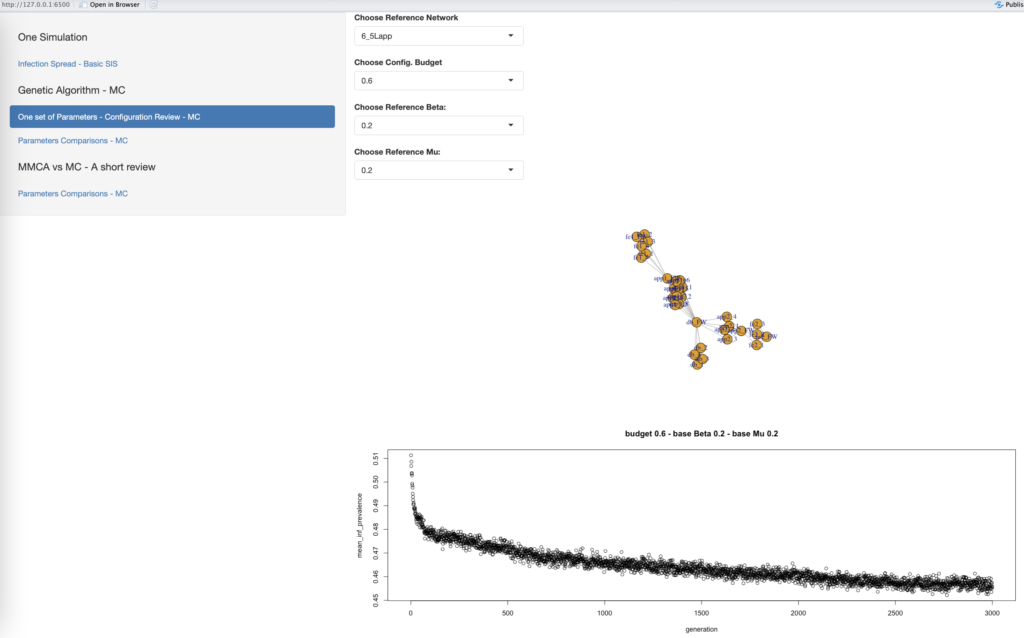1024x638 pixels.
Task: Go to Parameters Comparisons under Genetic Algorithm
Action: click(73, 141)
